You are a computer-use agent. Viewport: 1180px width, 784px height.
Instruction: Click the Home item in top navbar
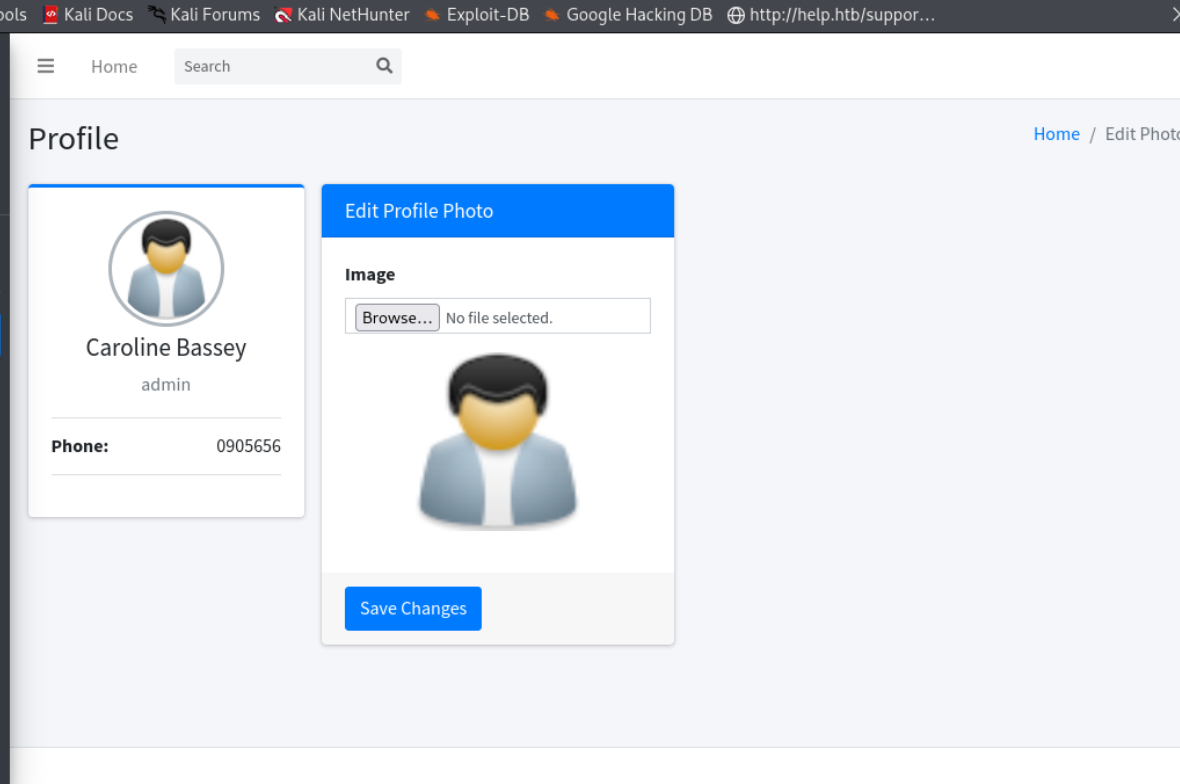click(x=114, y=66)
